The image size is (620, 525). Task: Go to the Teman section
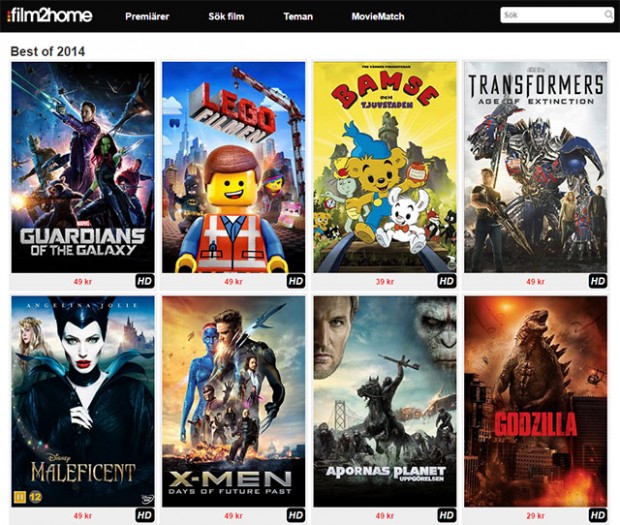tap(298, 17)
